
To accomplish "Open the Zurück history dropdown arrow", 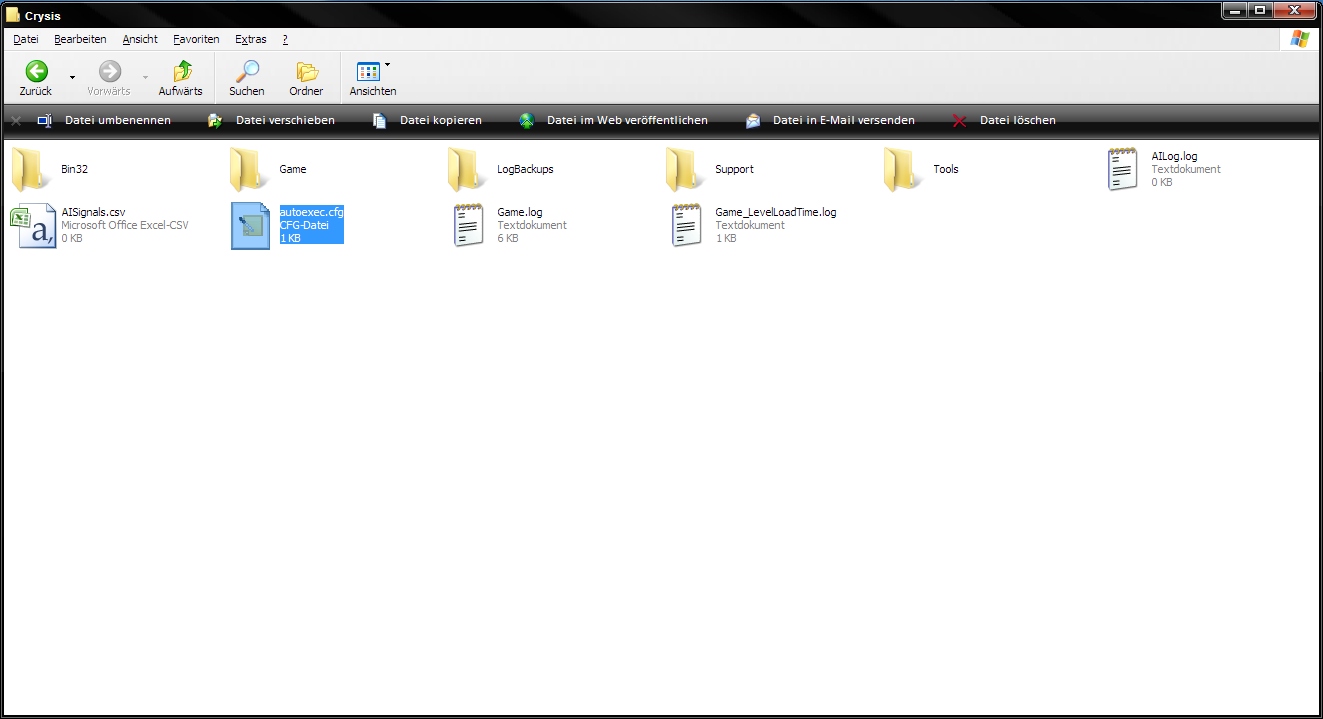I will pyautogui.click(x=72, y=77).
